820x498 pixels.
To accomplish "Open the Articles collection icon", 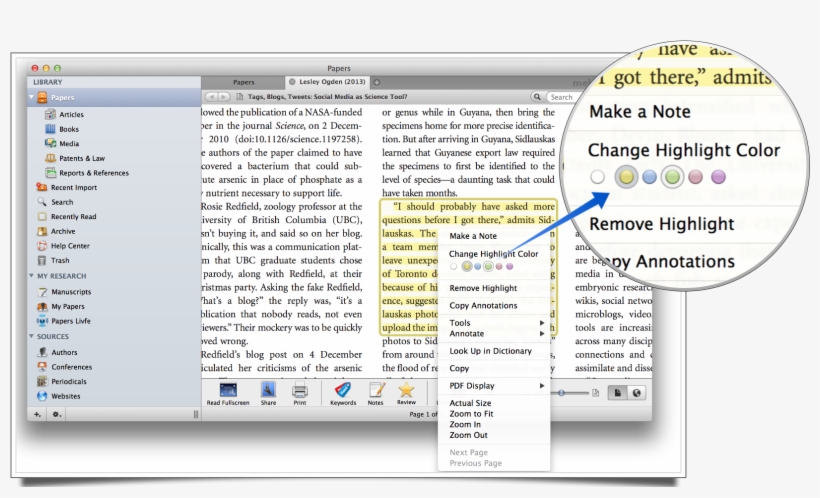I will click(x=50, y=114).
